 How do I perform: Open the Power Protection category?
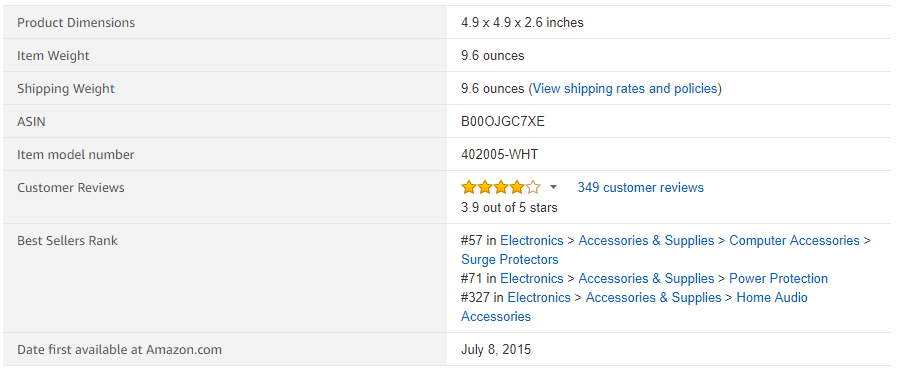pos(778,278)
